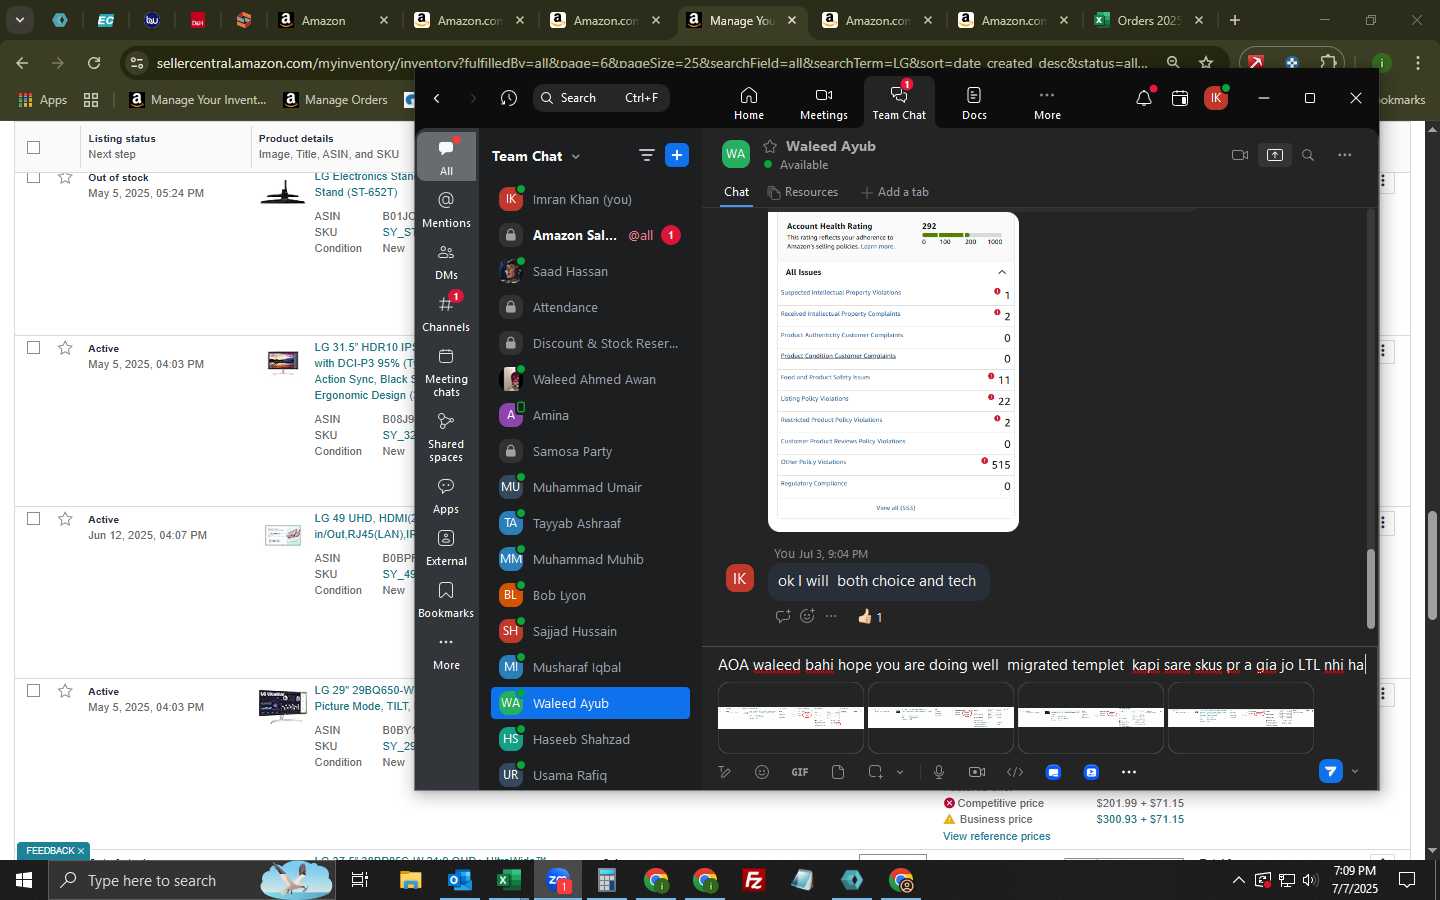Viewport: 1440px width, 900px height.
Task: Open Channels in Zoom sidebar
Action: (446, 314)
